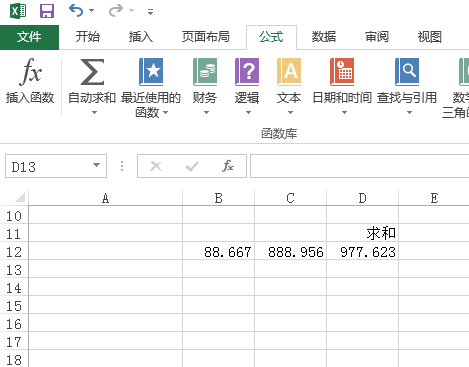Select row 13 header
Image resolution: width=469 pixels, height=367 pixels.
pos(14,270)
